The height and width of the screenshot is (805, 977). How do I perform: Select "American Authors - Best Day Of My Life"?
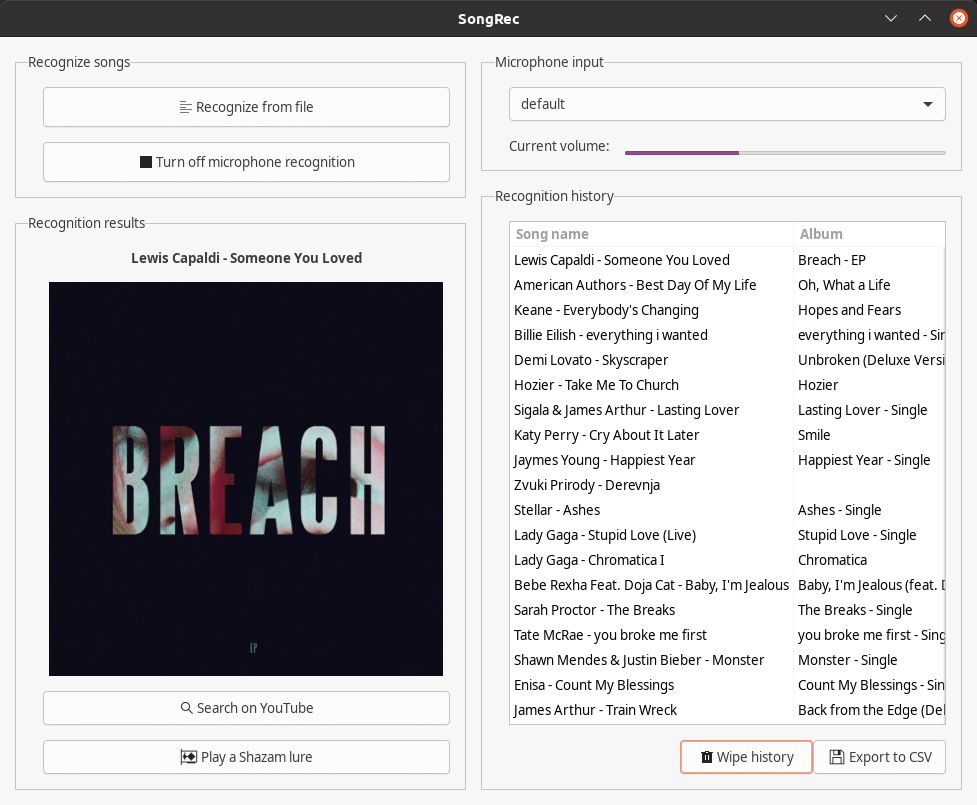[x=727, y=285]
